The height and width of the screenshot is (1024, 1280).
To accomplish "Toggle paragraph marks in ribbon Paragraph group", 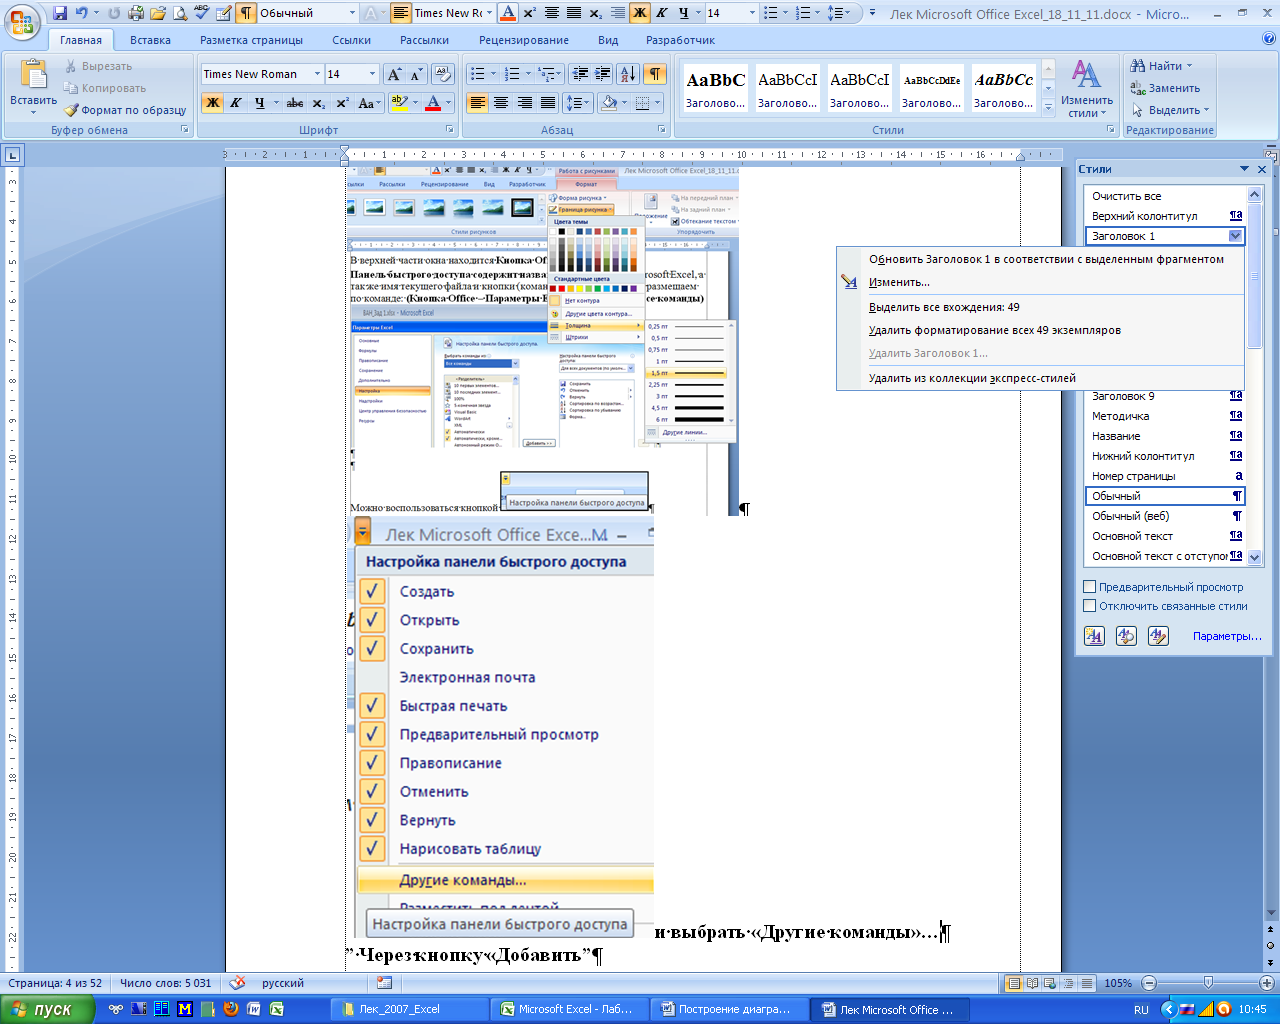I will pos(654,74).
